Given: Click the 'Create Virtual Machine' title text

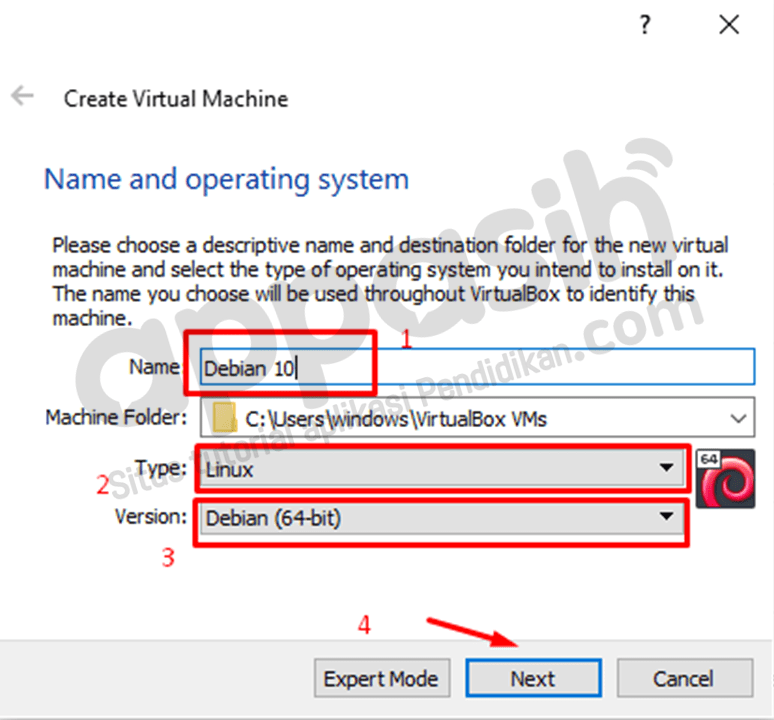Looking at the screenshot, I should tap(176, 99).
